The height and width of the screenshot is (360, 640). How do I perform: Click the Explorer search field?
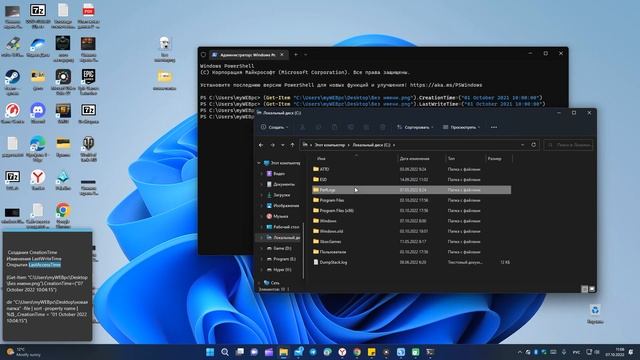[568, 145]
